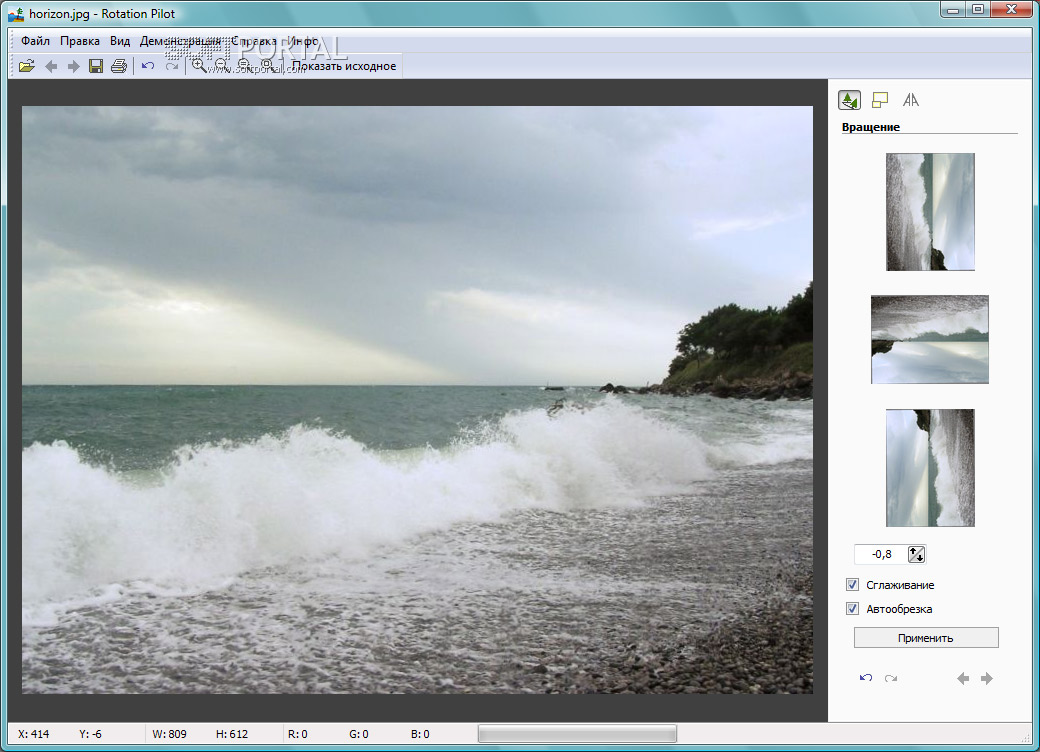Fit image to window magnifier icon
The width and height of the screenshot is (1040, 752).
[x=267, y=65]
